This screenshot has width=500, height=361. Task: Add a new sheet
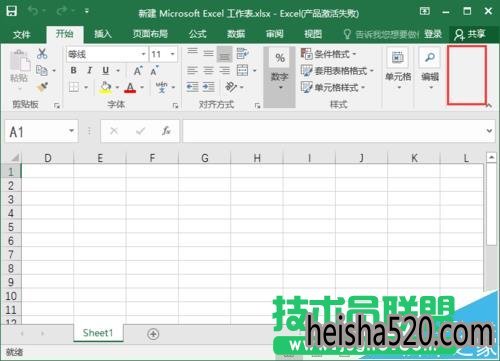(x=153, y=334)
